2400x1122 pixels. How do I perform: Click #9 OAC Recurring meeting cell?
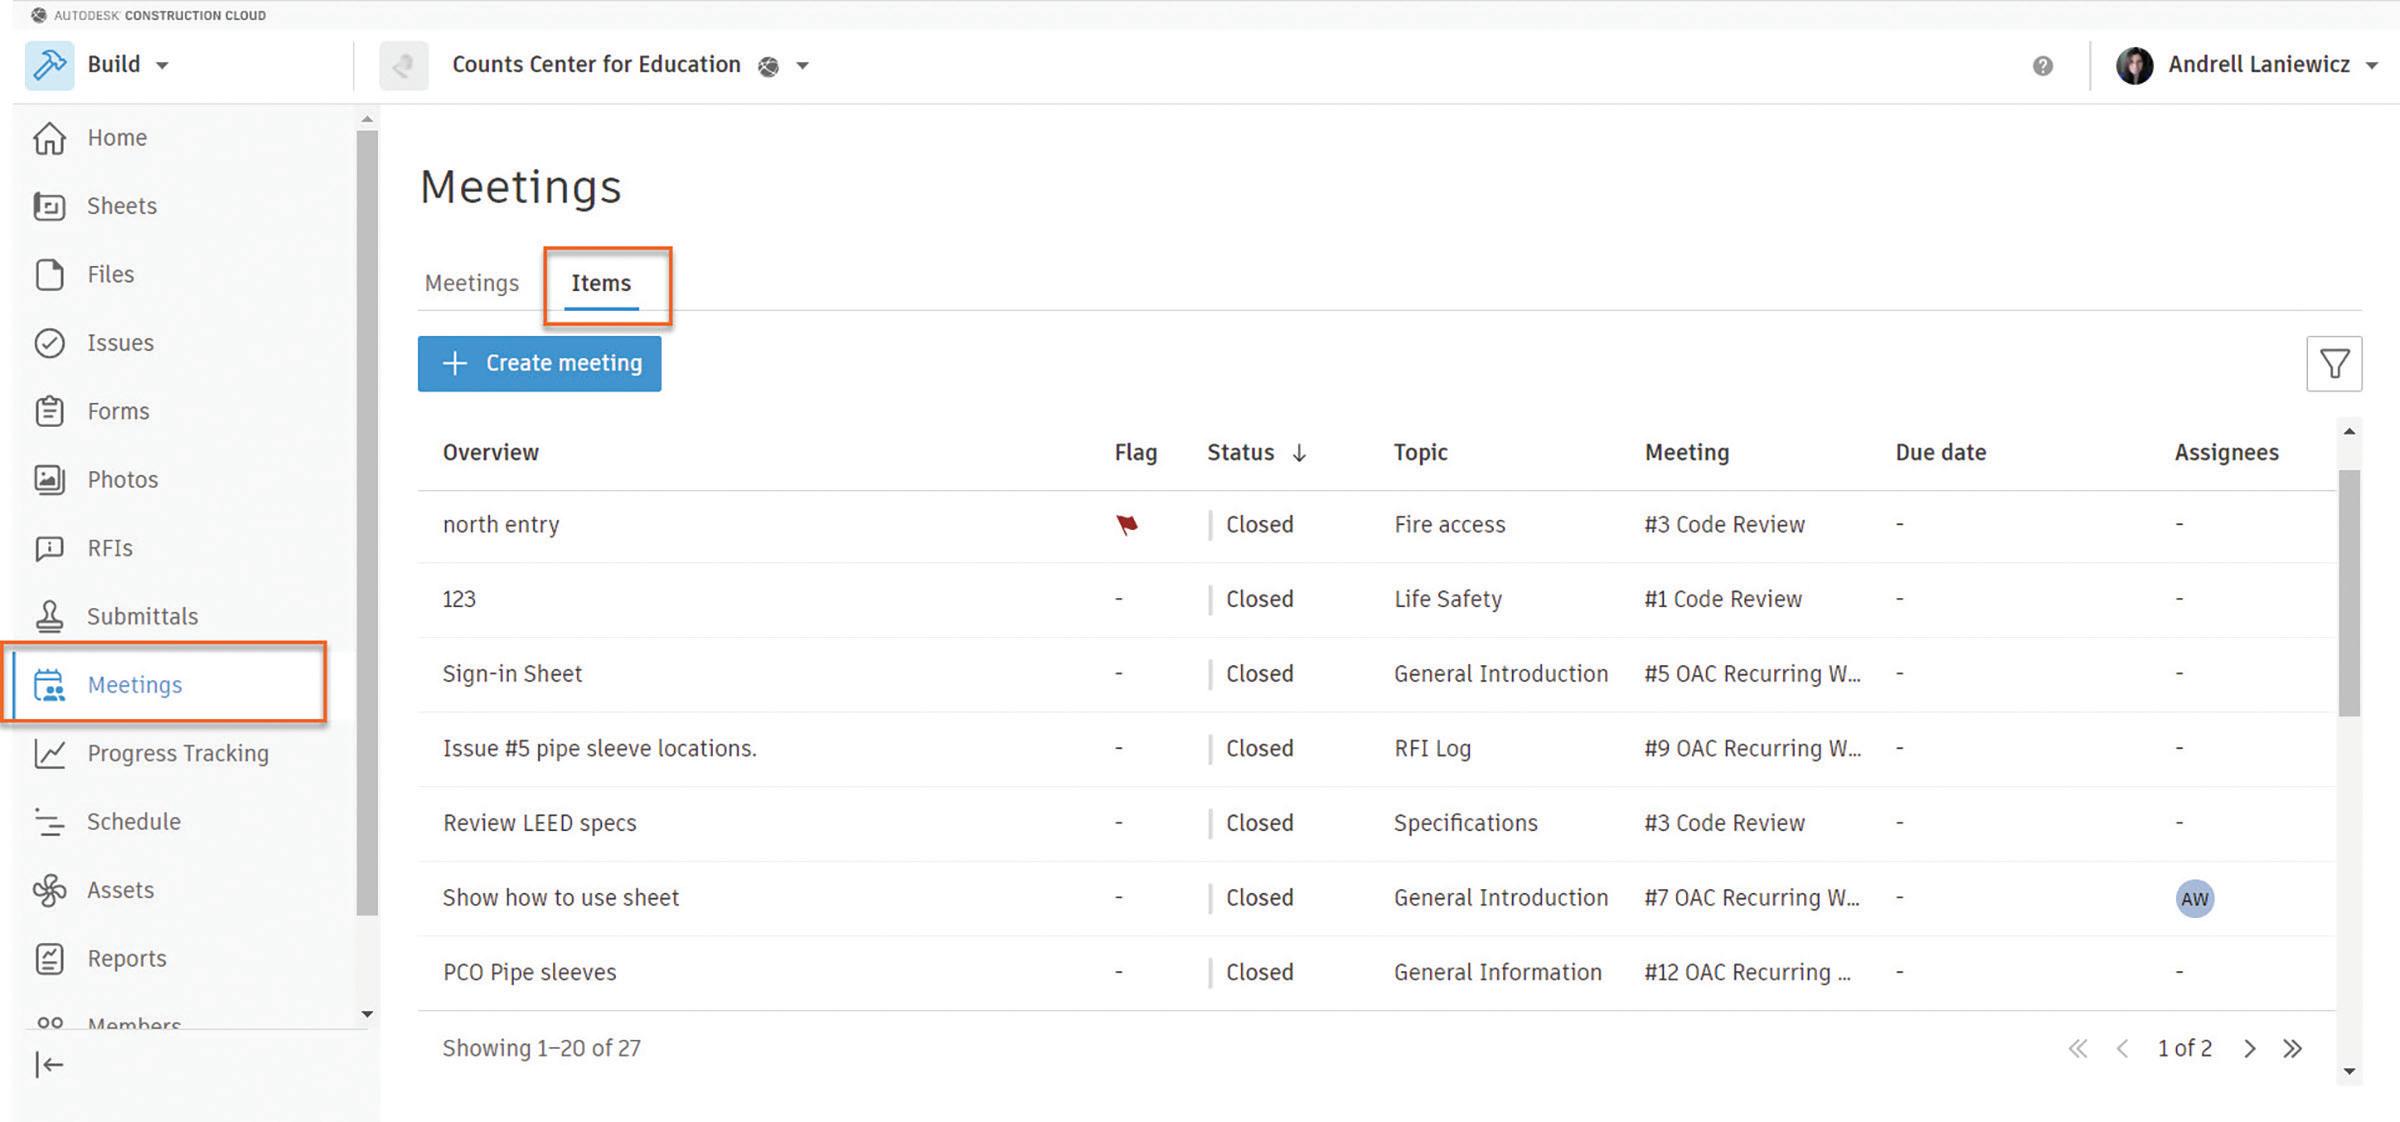1753,749
